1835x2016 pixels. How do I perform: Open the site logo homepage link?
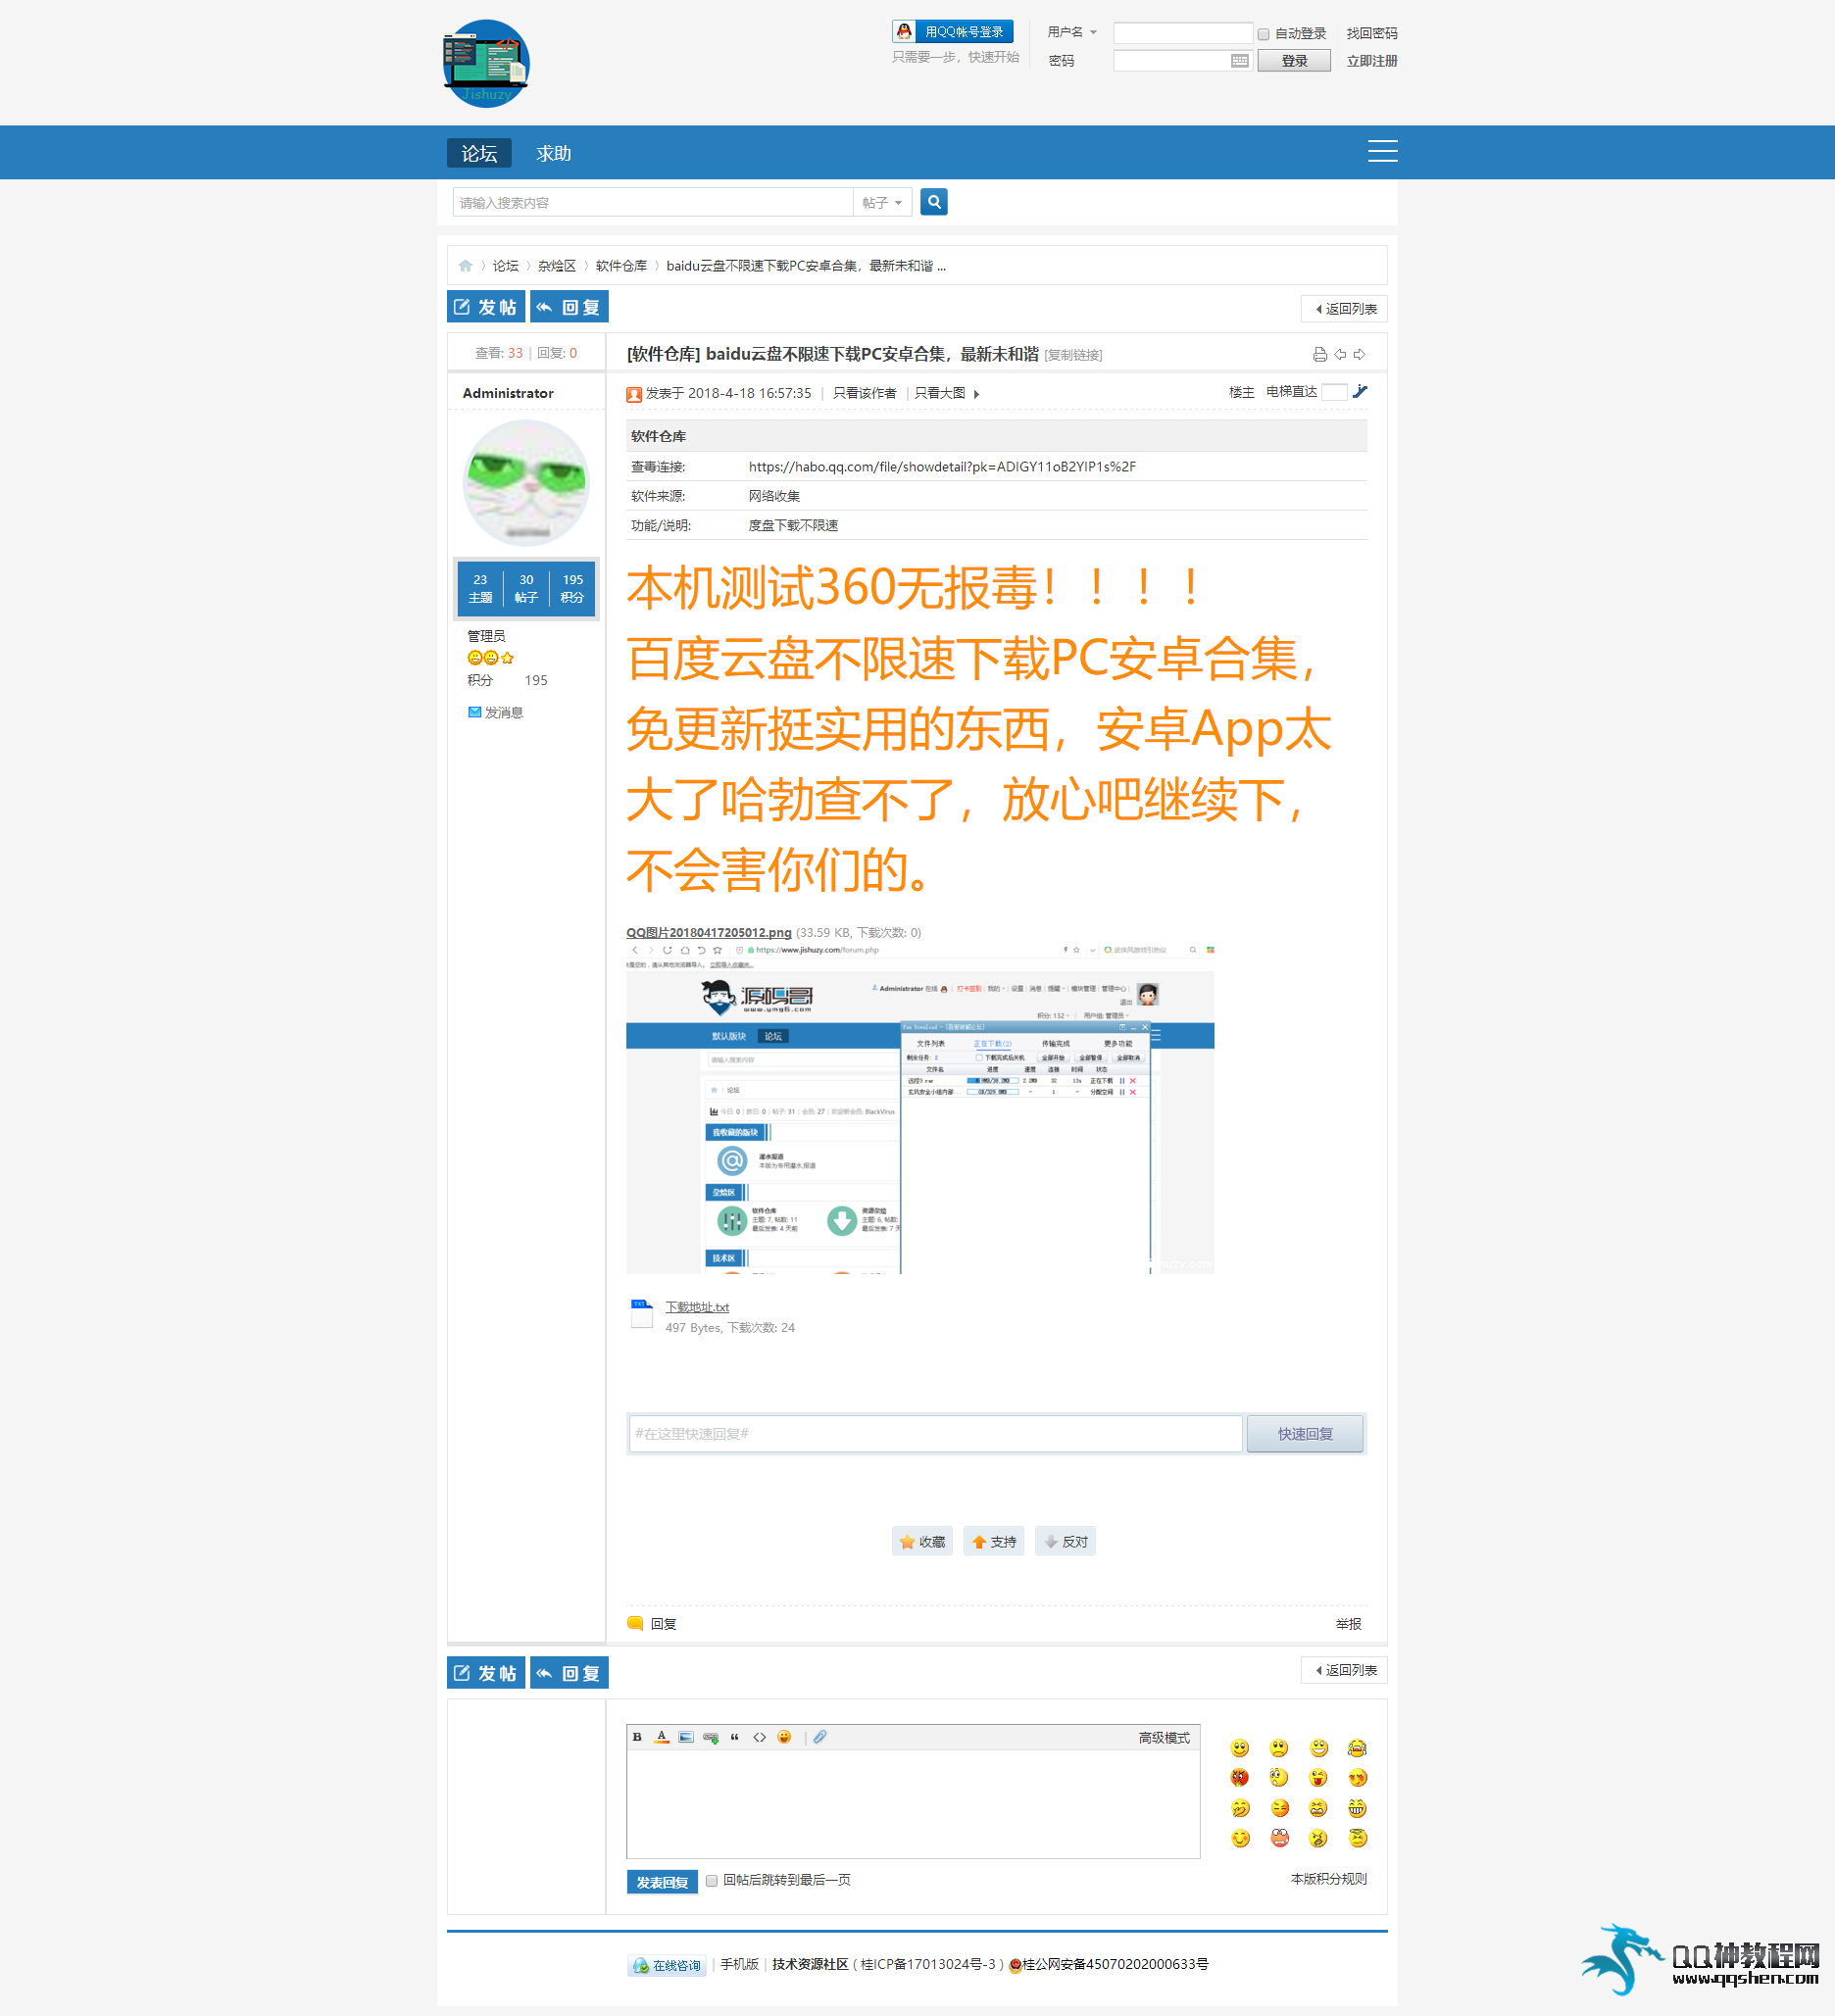click(486, 63)
